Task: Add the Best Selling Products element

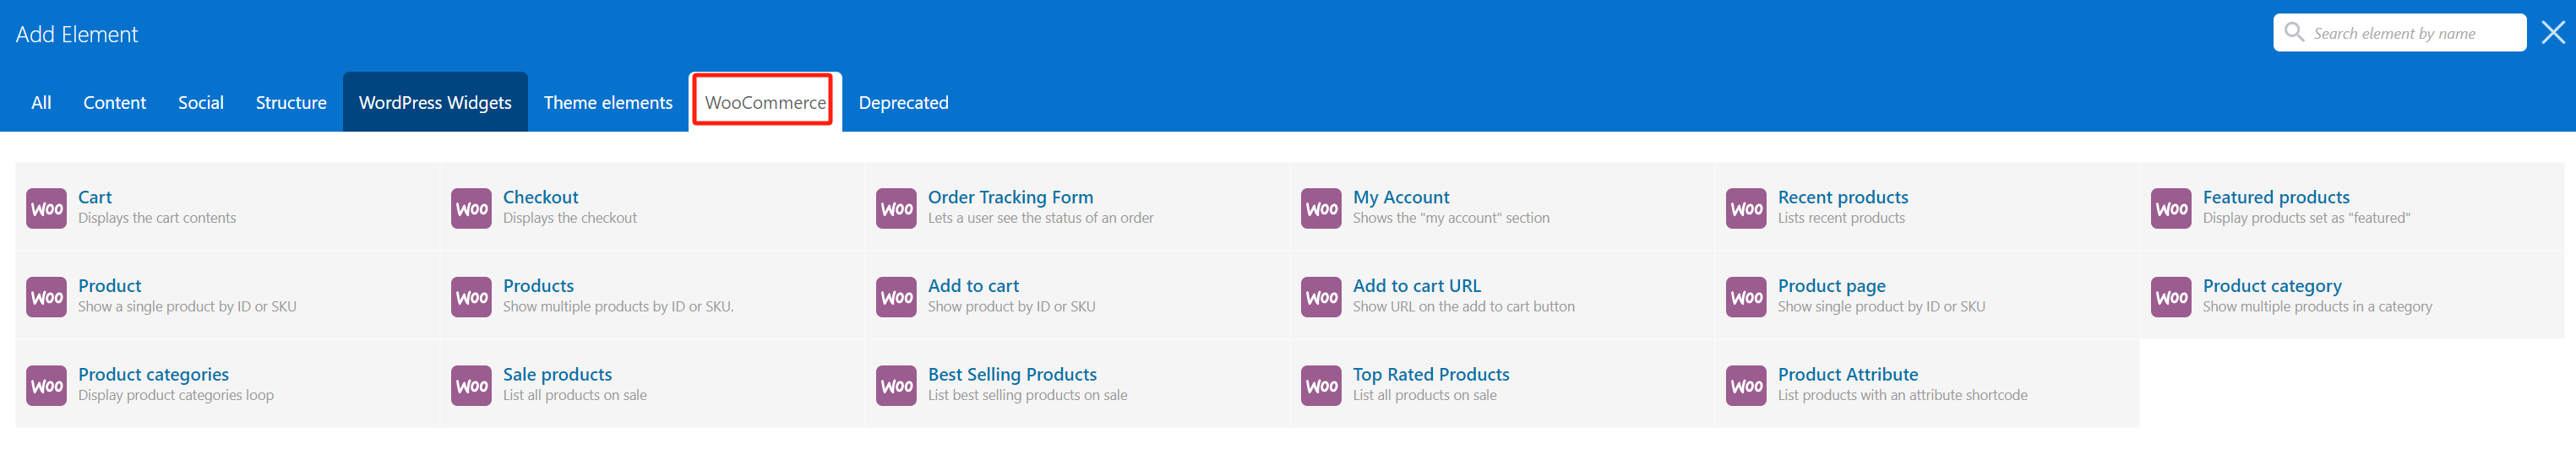Action: (x=1012, y=375)
